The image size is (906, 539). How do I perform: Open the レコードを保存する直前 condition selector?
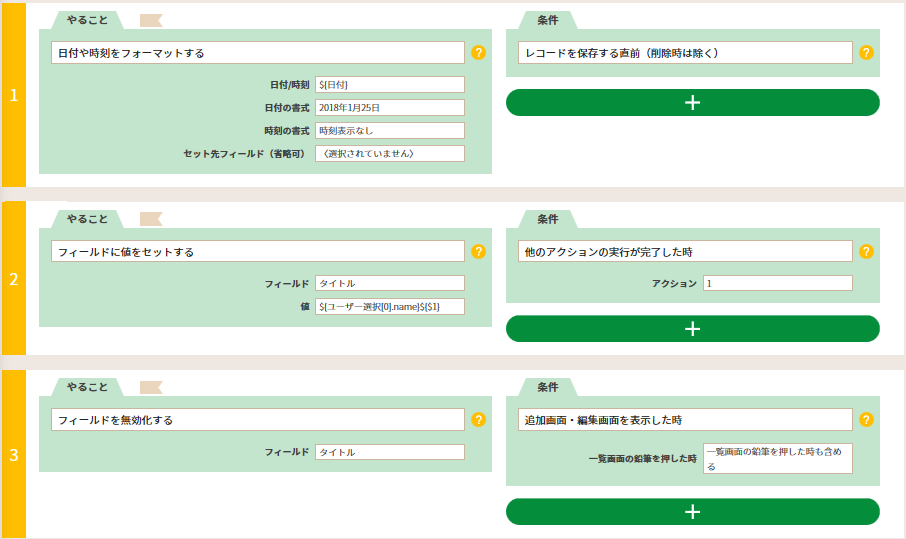(685, 53)
